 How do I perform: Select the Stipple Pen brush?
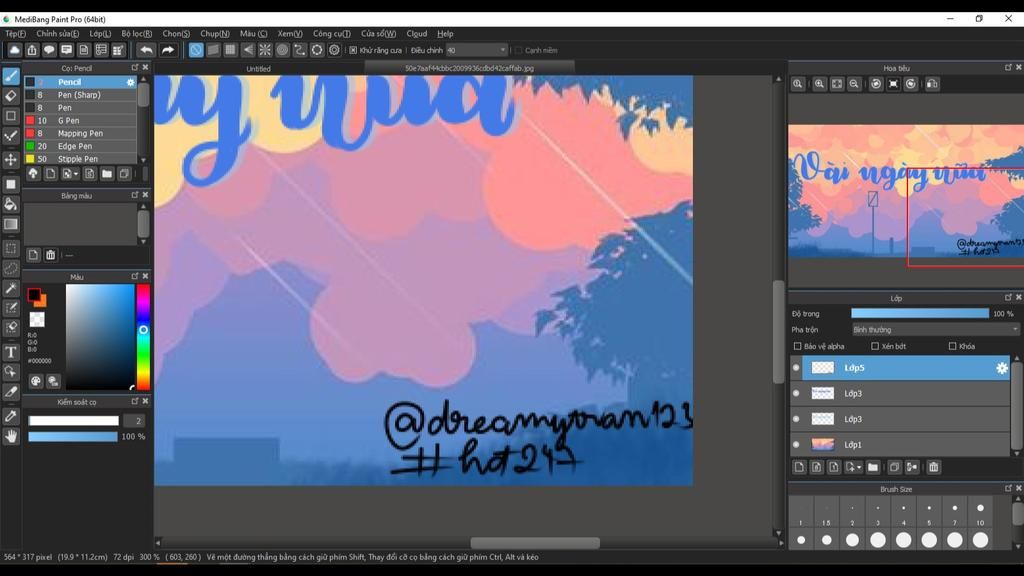click(80, 159)
